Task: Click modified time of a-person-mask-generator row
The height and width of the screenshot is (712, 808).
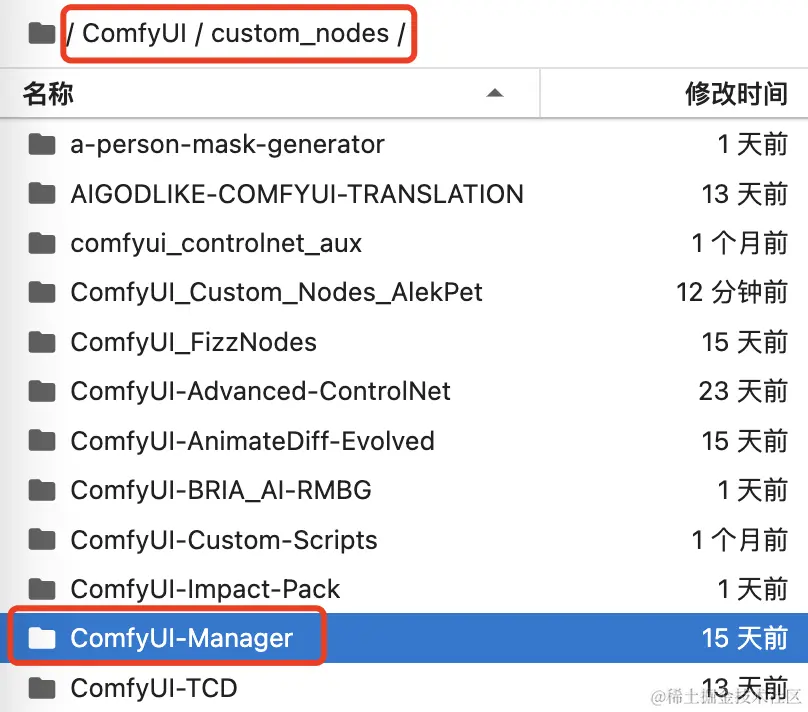Action: pyautogui.click(x=753, y=144)
